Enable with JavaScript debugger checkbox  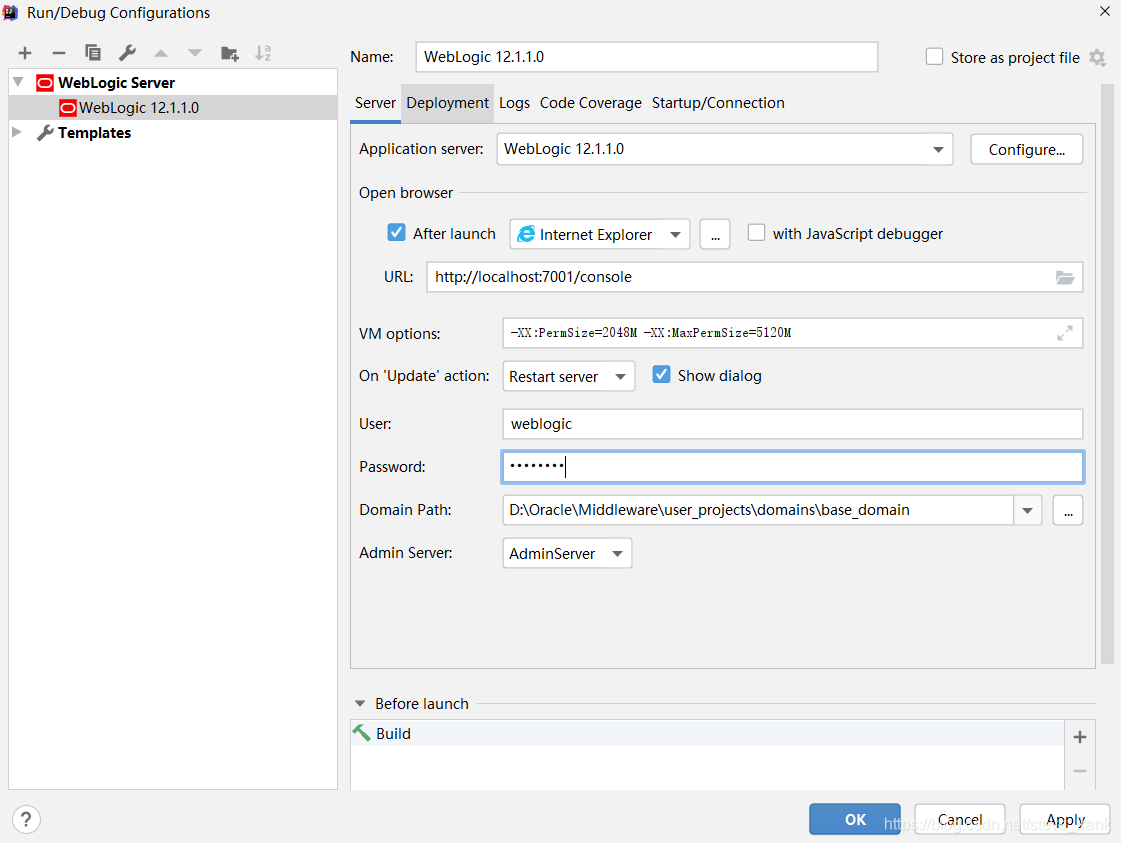point(756,232)
